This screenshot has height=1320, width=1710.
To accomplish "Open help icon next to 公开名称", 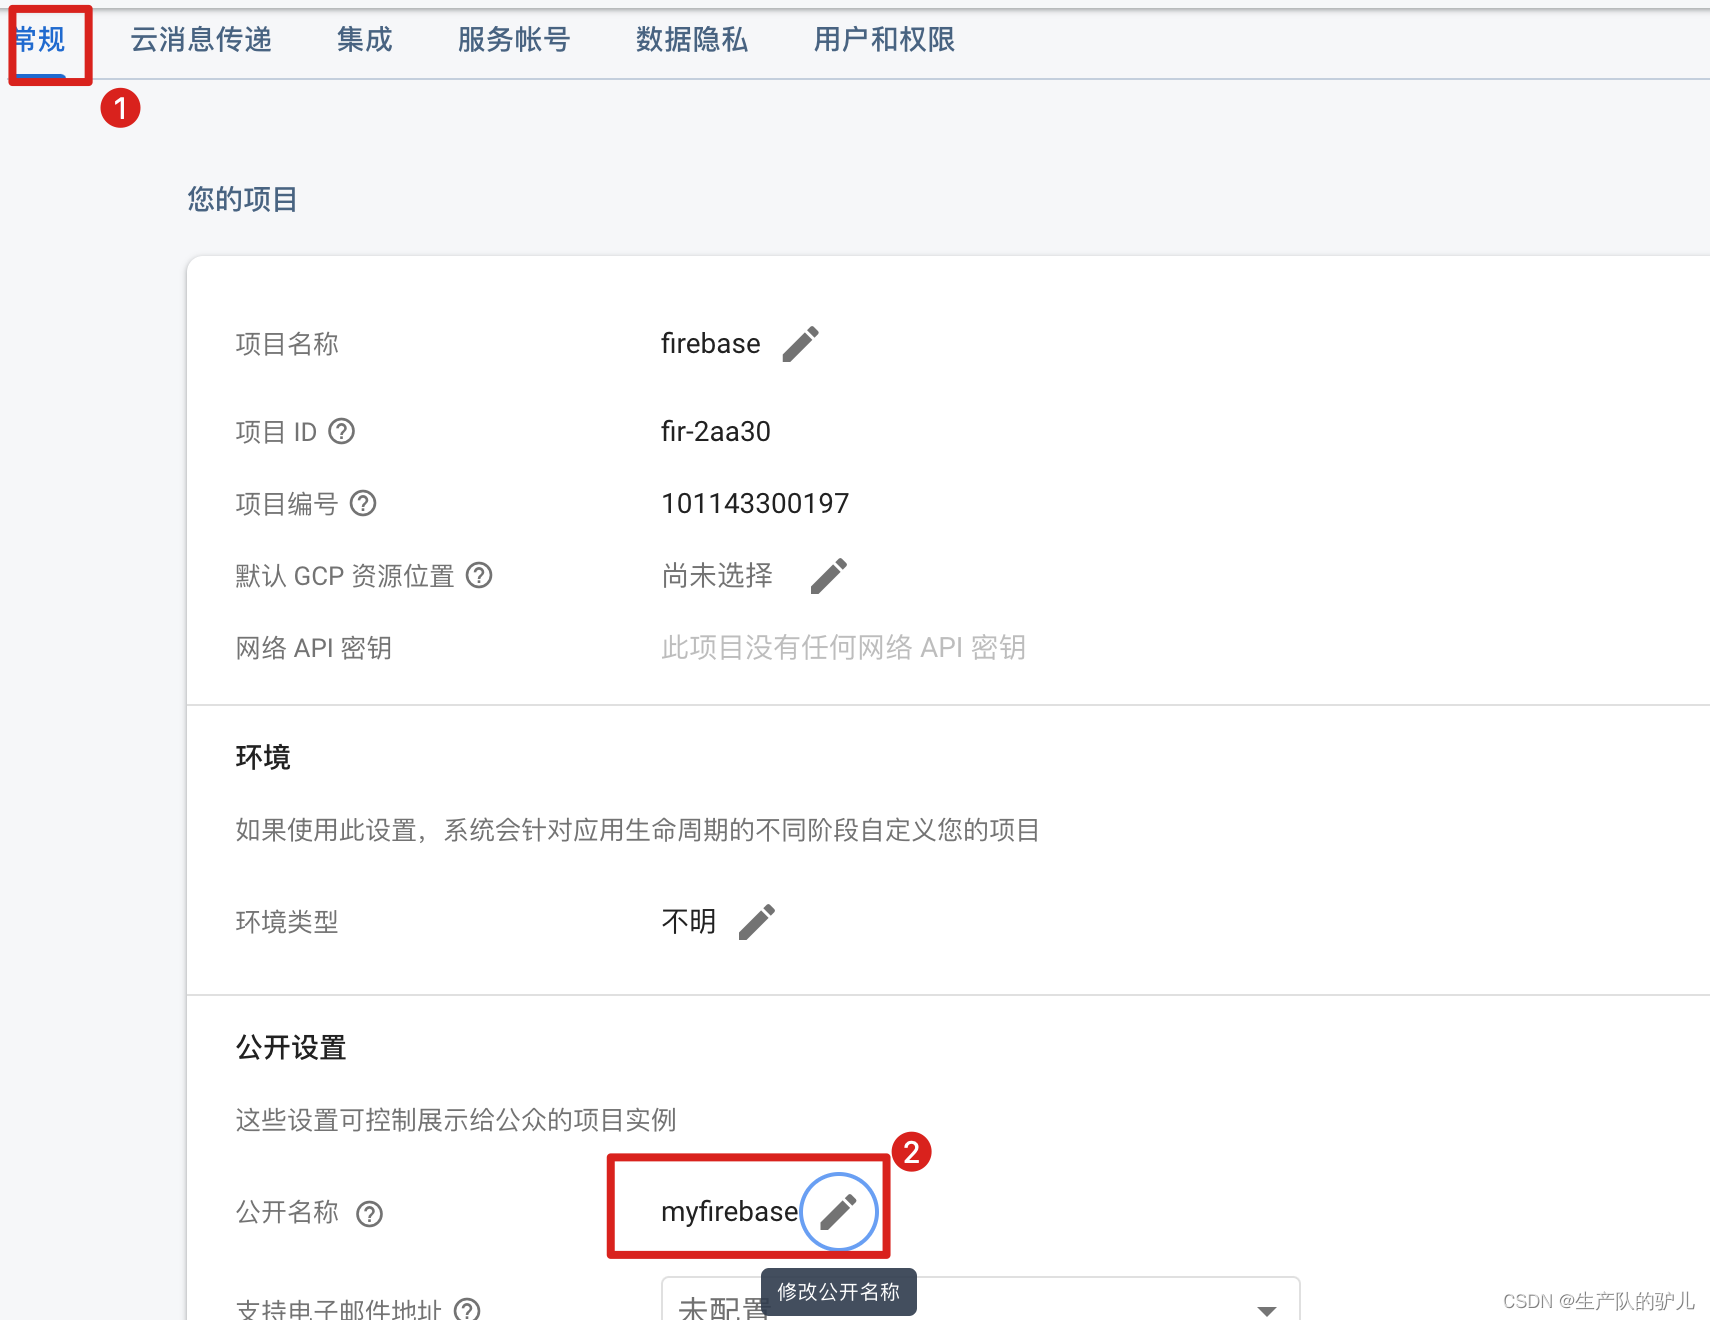I will (370, 1213).
